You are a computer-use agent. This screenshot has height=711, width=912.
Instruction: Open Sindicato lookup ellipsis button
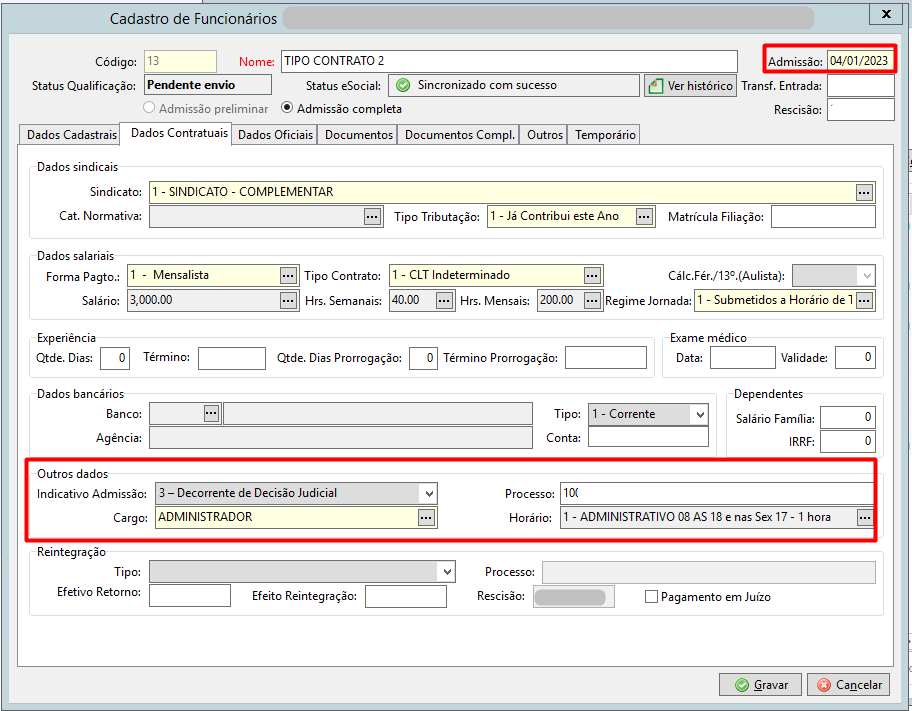[x=864, y=193]
